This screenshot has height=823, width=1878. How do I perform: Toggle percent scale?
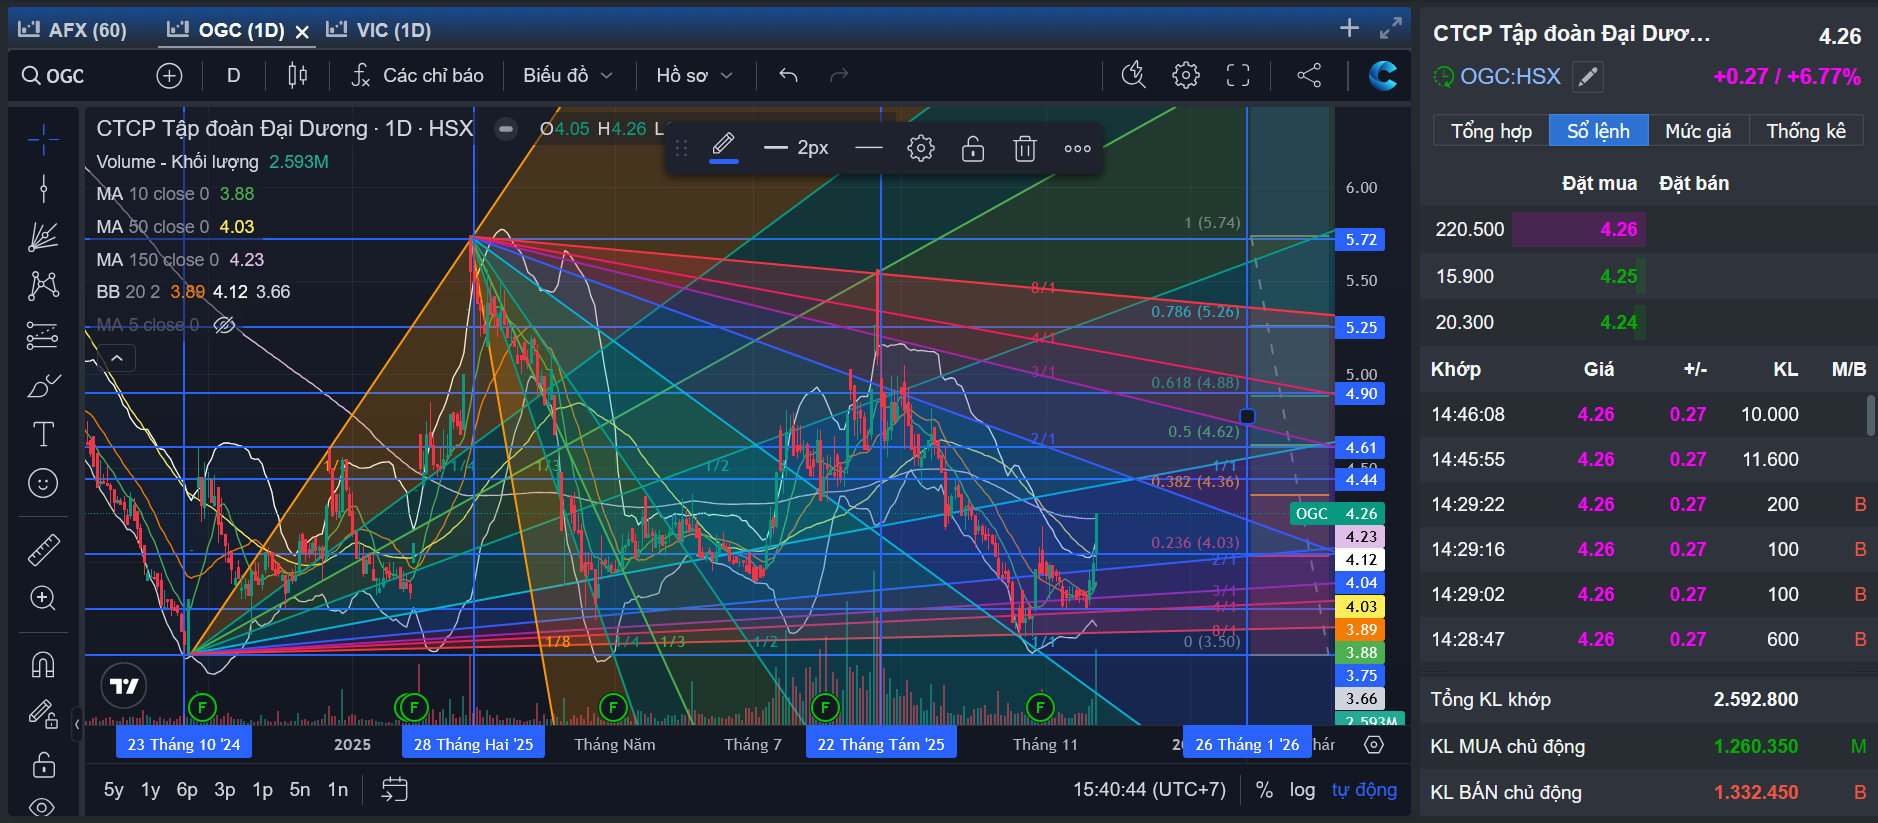click(x=1264, y=790)
